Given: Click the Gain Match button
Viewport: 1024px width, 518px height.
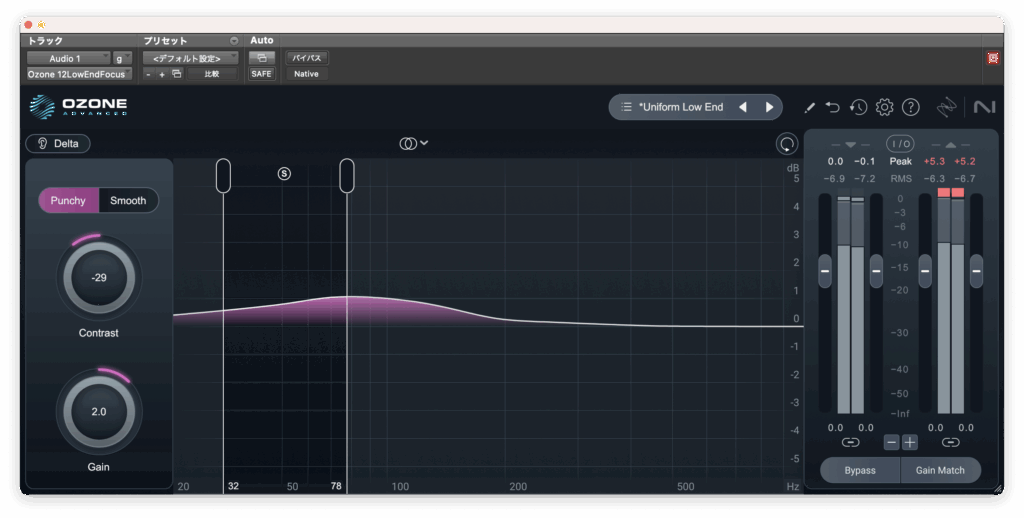Looking at the screenshot, I should [940, 470].
